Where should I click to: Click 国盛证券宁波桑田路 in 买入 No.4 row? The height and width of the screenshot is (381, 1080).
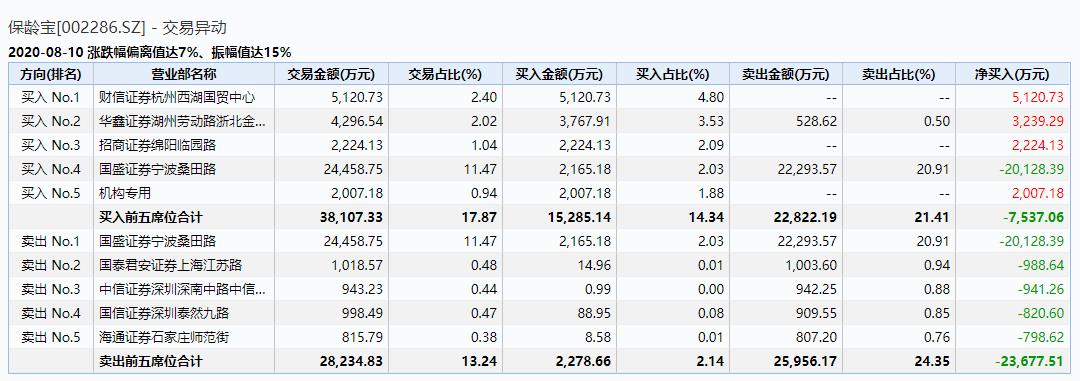tap(158, 169)
